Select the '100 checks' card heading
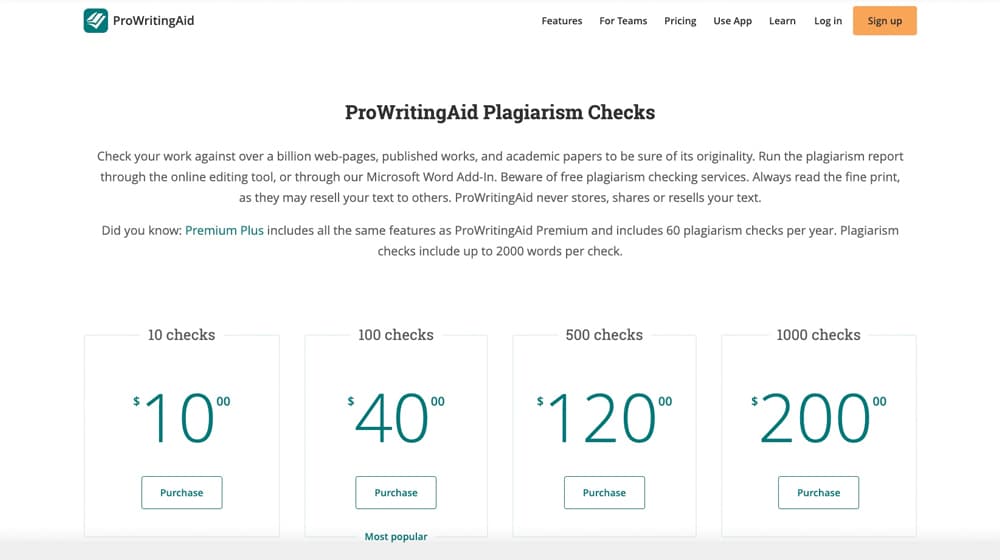Image resolution: width=1000 pixels, height=560 pixels. (x=396, y=335)
